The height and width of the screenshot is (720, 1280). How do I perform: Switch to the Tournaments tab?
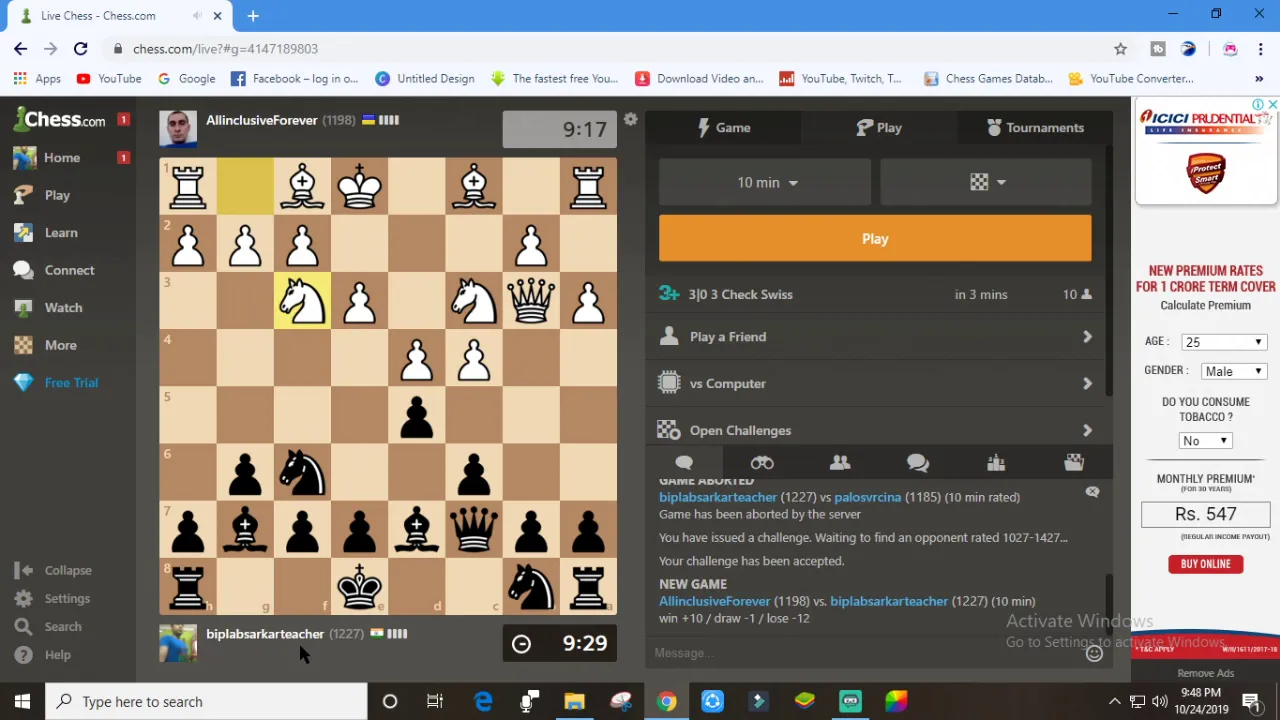click(1035, 128)
